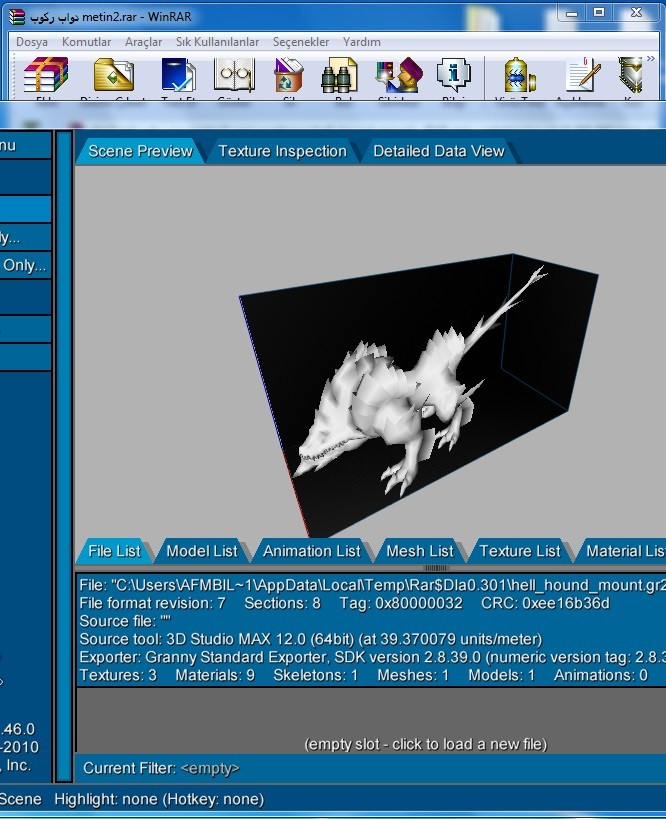Maximize the WinRAR window
The height and width of the screenshot is (819, 666).
(599, 13)
